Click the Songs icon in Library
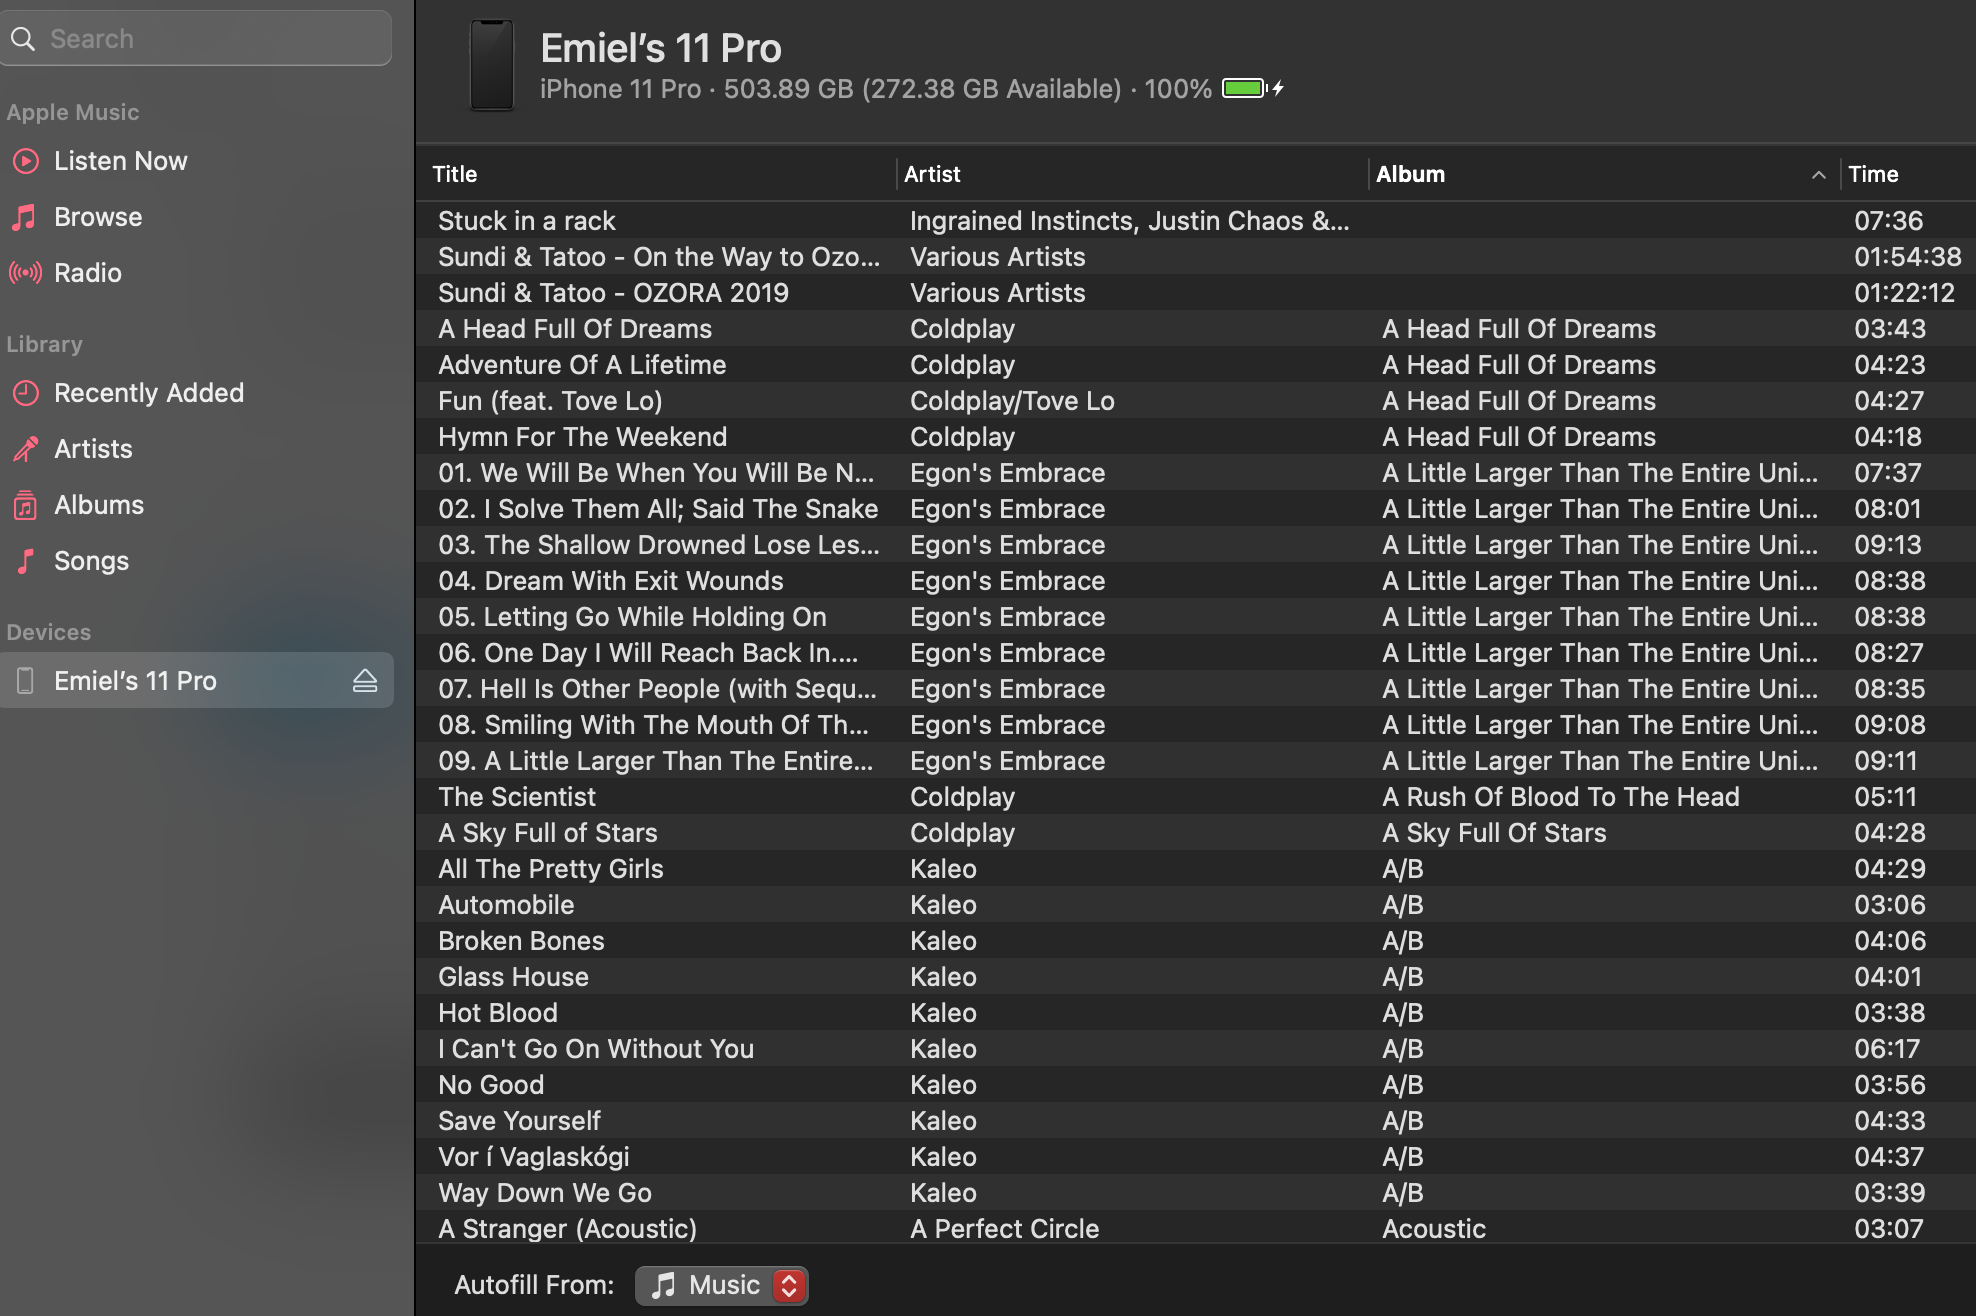The width and height of the screenshot is (1976, 1316). coord(28,561)
